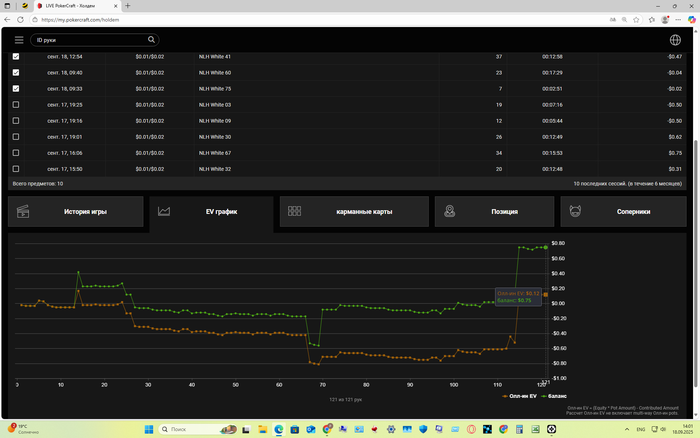Uncheck the сент. 18, 12:54 session
This screenshot has width=700, height=438.
click(16, 57)
